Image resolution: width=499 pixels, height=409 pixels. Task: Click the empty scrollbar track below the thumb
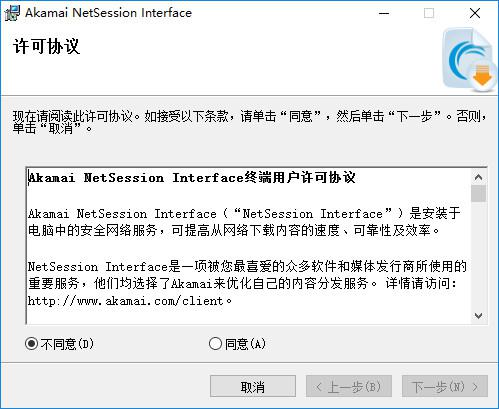479,255
